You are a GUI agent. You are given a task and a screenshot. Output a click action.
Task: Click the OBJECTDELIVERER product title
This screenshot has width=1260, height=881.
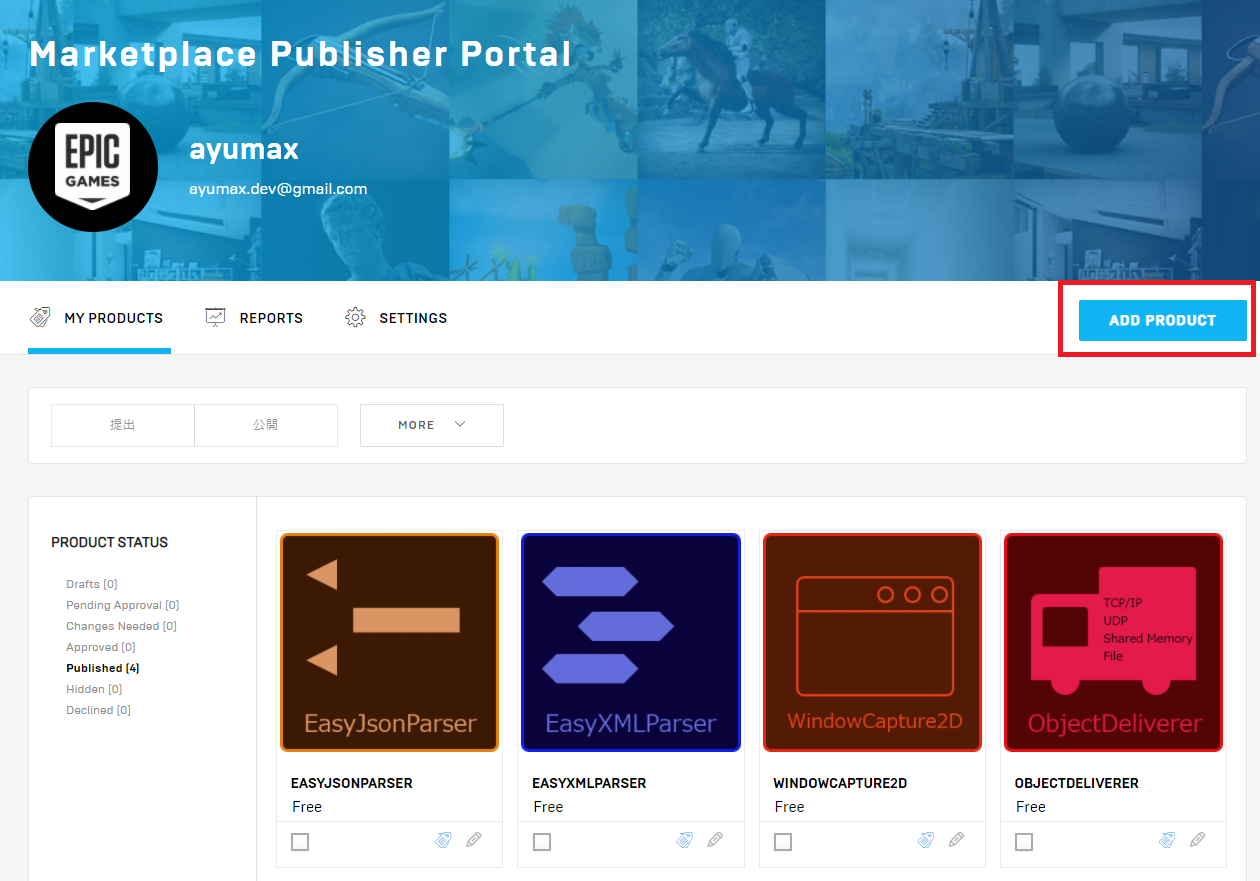click(x=1077, y=783)
